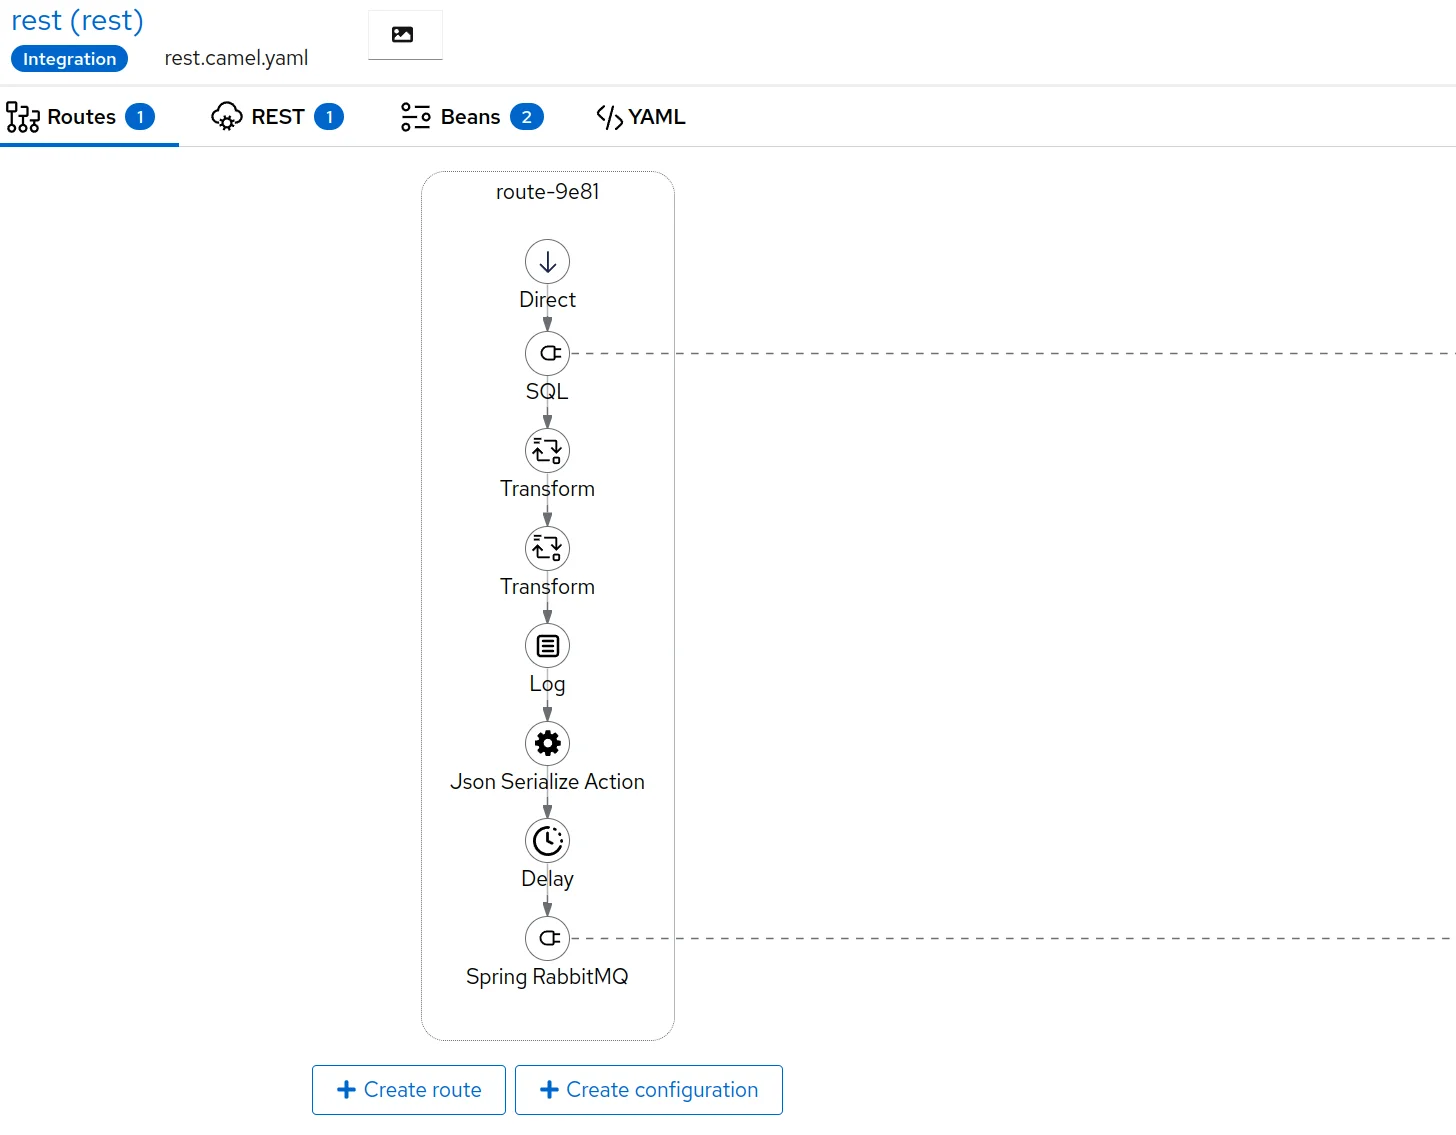Switch to the Routes tab
1456x1135 pixels.
coord(81,117)
